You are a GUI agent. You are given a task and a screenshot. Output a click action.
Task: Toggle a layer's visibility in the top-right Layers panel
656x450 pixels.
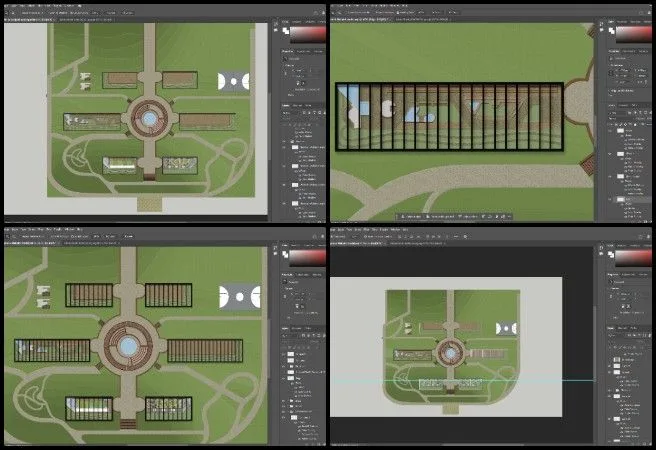(612, 130)
